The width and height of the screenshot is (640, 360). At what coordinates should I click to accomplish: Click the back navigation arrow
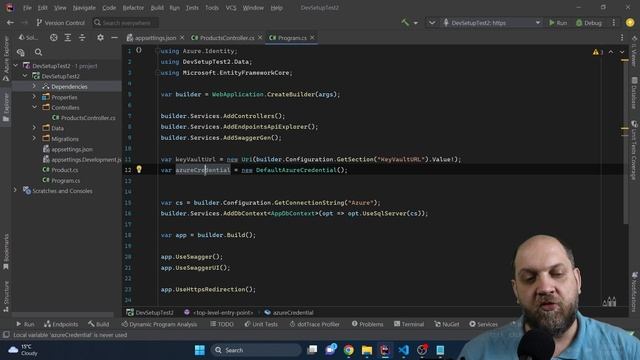click(x=10, y=23)
